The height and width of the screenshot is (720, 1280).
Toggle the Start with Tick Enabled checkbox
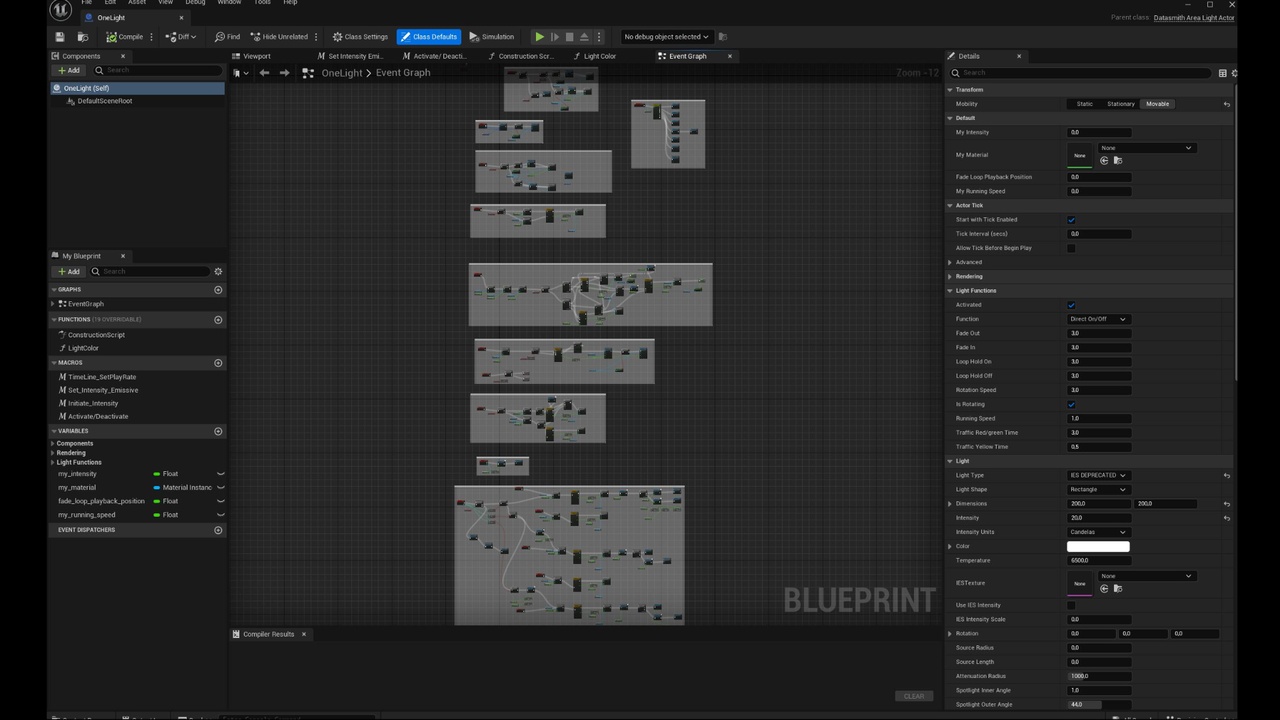(x=1071, y=220)
